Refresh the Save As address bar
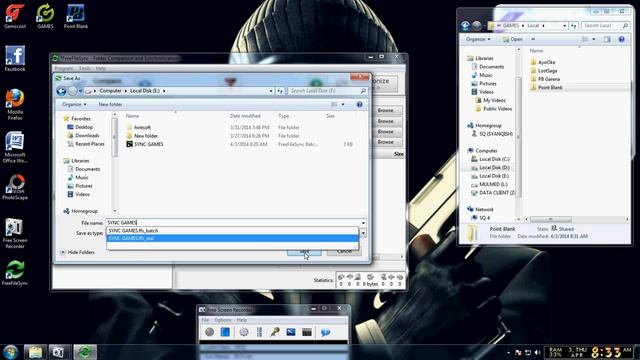The image size is (640, 360). click(x=280, y=91)
